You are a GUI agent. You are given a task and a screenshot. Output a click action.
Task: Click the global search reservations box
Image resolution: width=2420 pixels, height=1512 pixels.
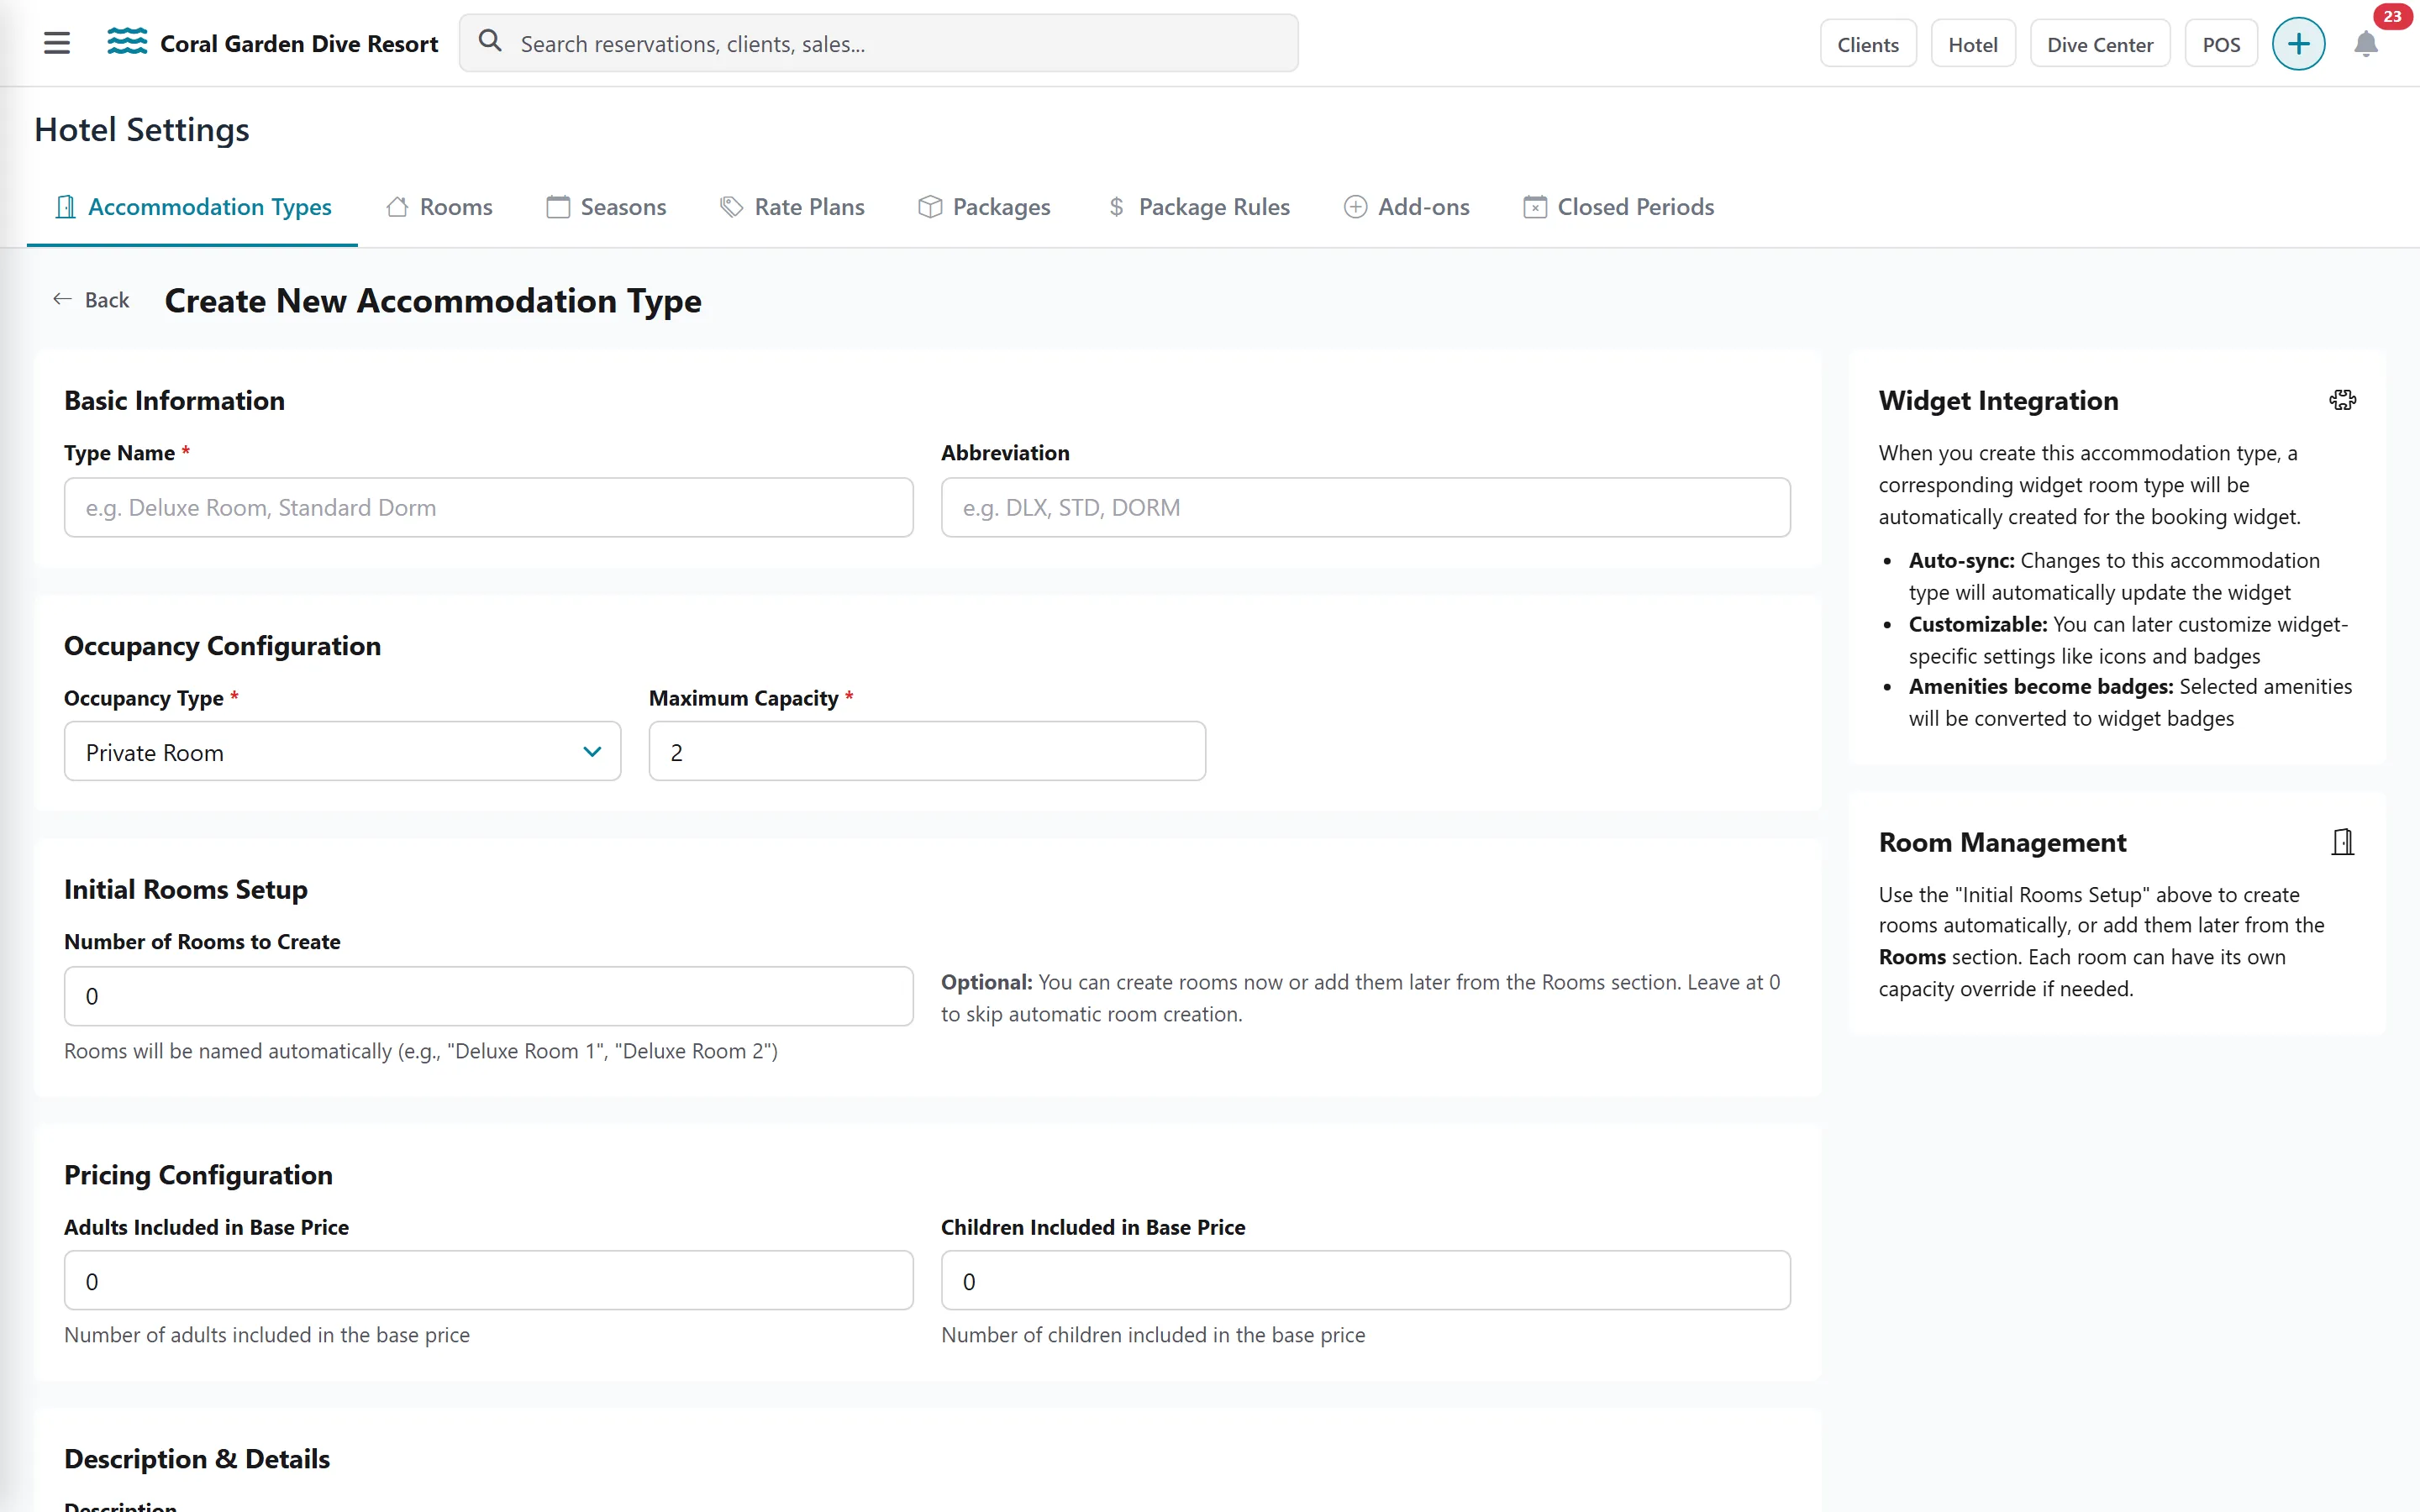tap(878, 43)
